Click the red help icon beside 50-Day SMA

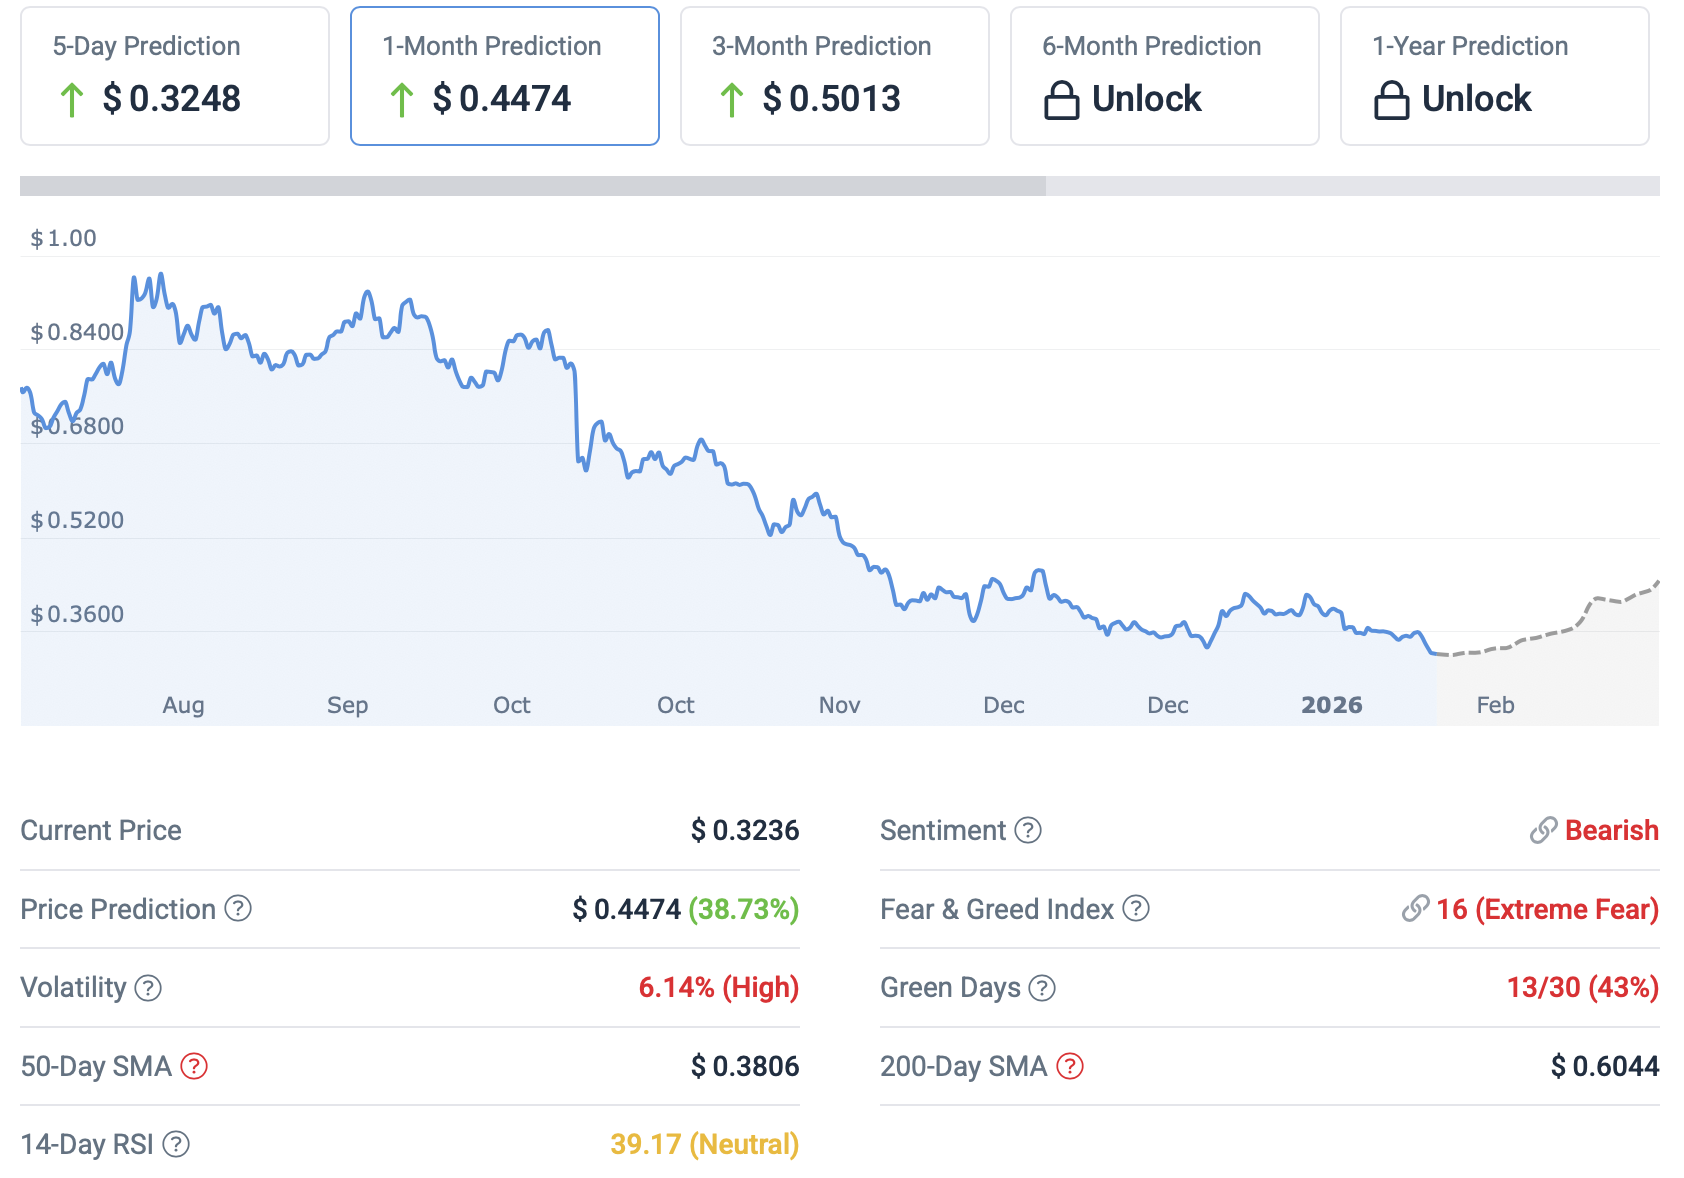point(194,1066)
